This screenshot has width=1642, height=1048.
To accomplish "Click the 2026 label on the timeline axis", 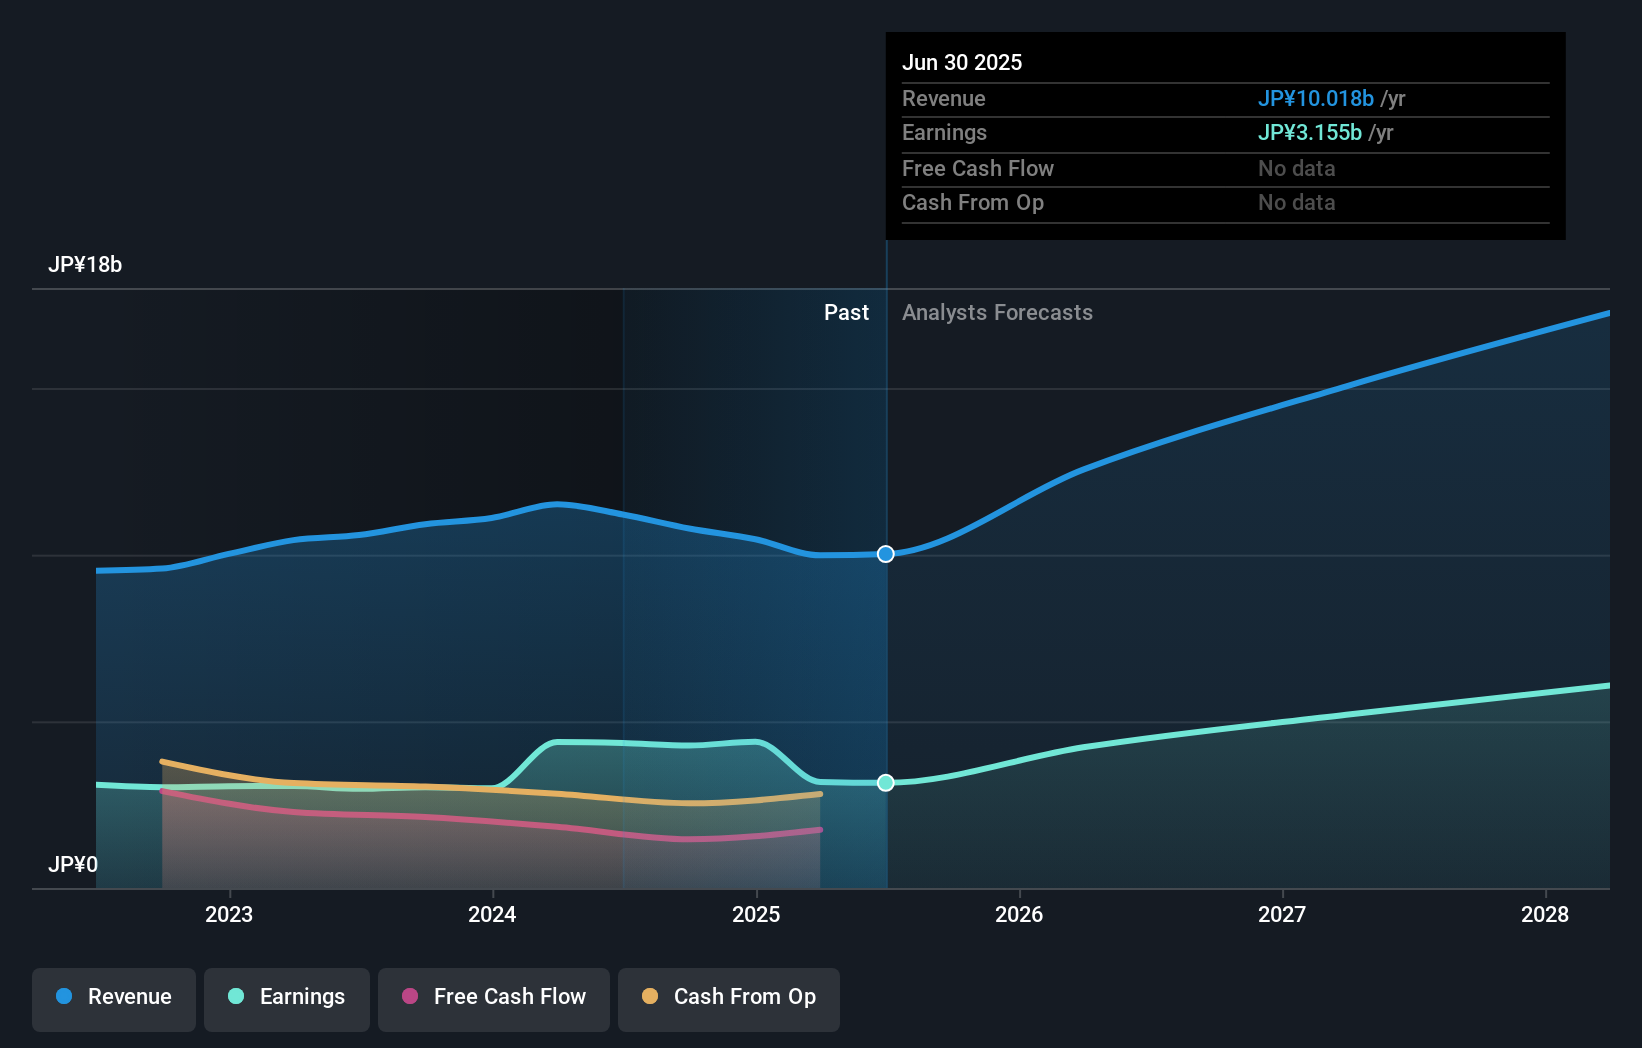I will tap(1019, 914).
